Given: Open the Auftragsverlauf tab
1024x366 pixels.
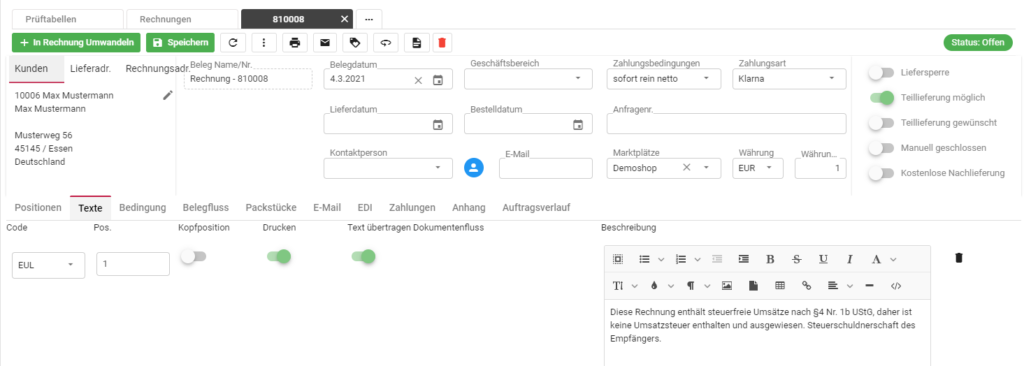Looking at the screenshot, I should 536,208.
